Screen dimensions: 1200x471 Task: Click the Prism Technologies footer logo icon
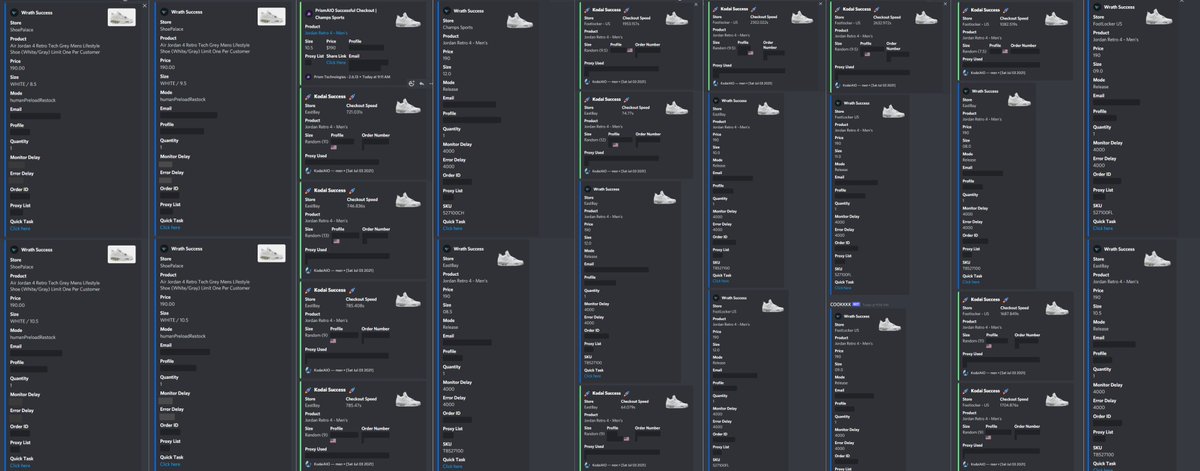[307, 77]
